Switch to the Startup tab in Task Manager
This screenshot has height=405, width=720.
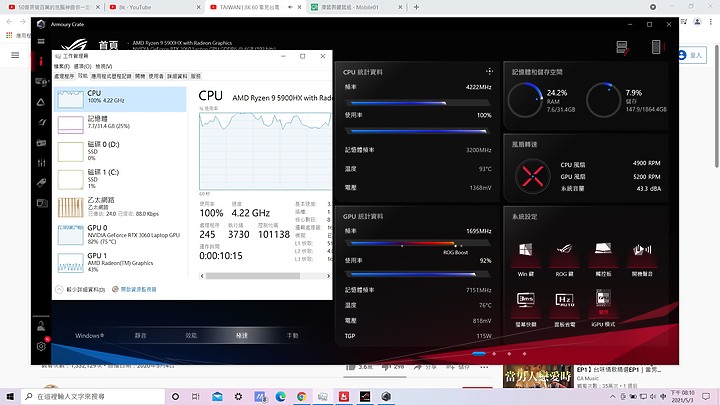coord(140,76)
